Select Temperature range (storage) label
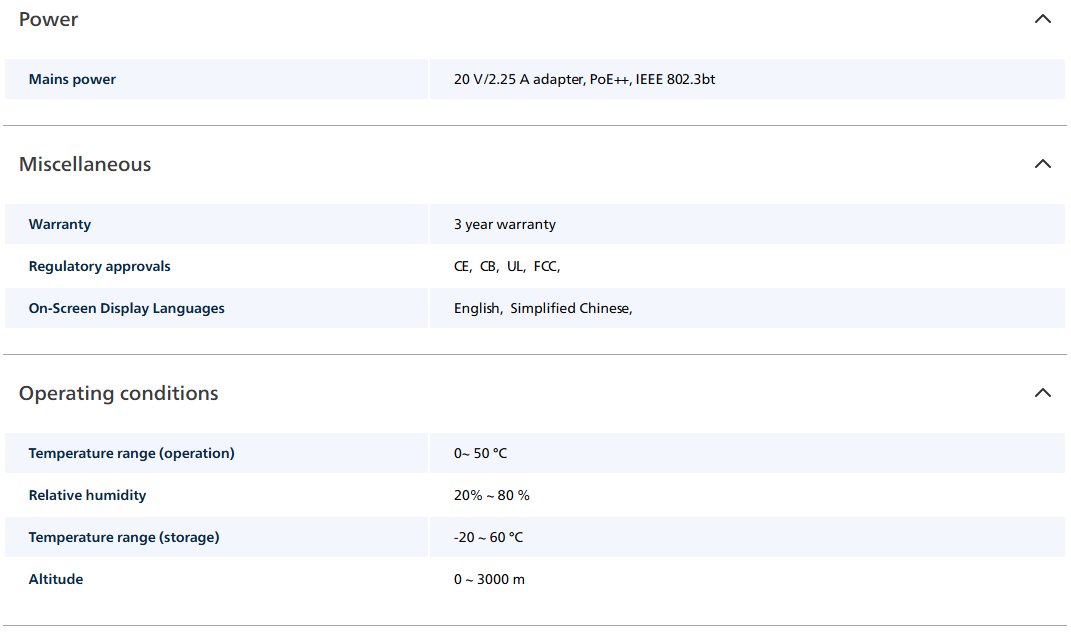1071x636 pixels. [124, 538]
